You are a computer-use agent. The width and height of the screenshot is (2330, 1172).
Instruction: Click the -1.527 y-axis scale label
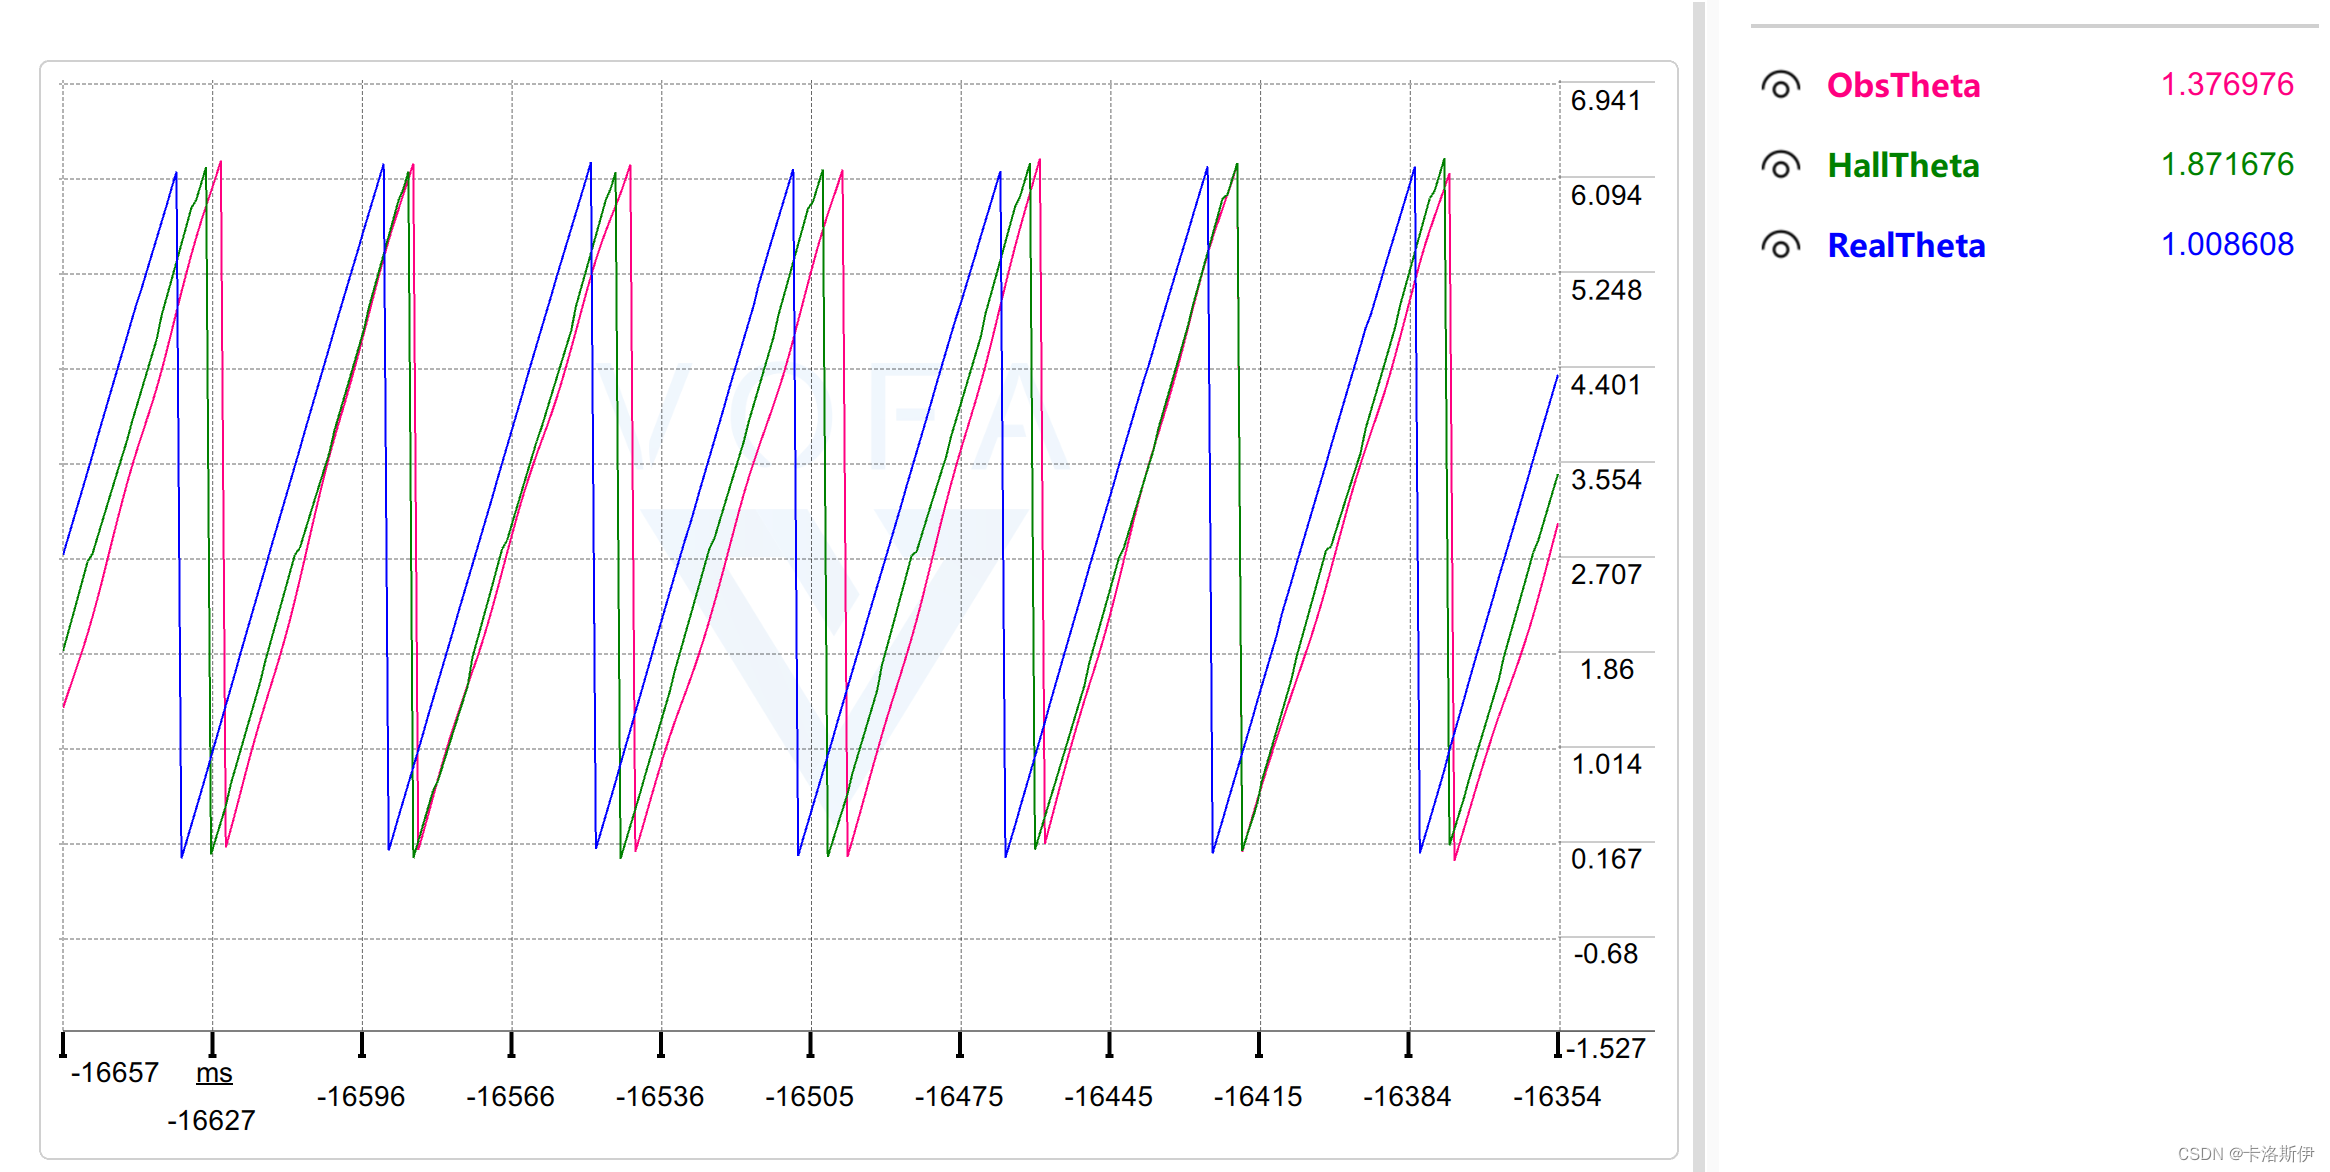[1605, 1048]
